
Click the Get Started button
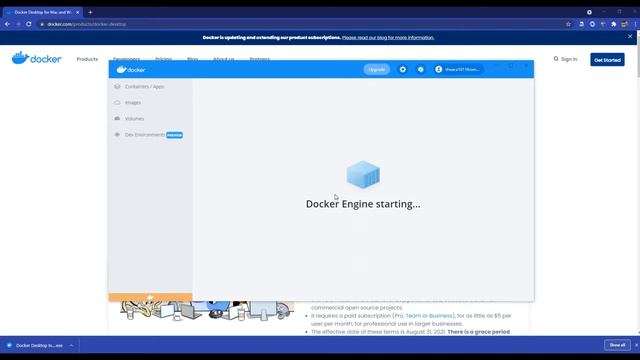click(607, 60)
